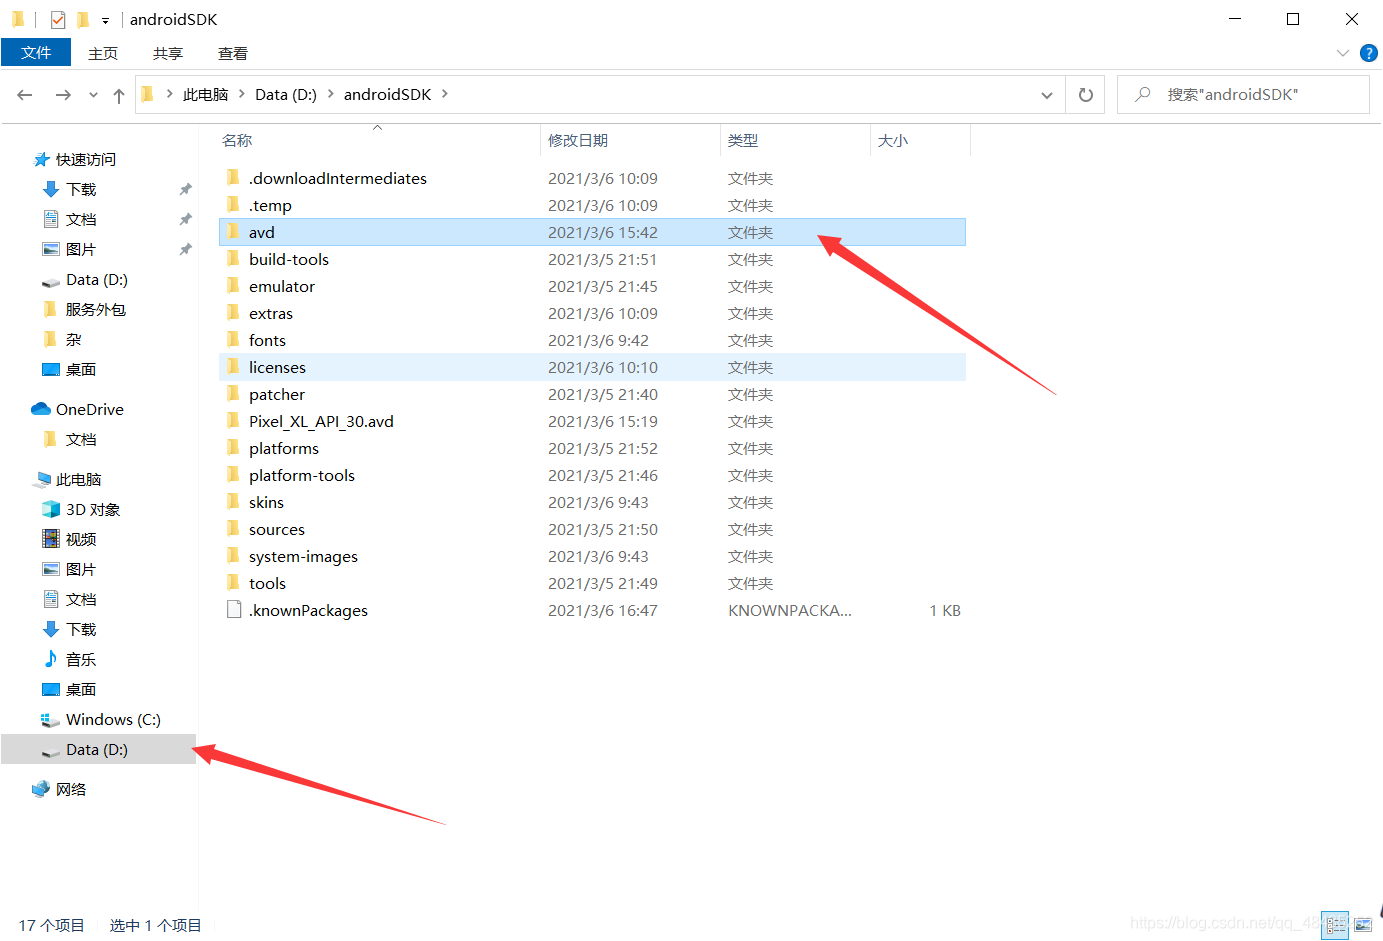1383x941 pixels.
Task: Select the sources folder
Action: (x=592, y=529)
